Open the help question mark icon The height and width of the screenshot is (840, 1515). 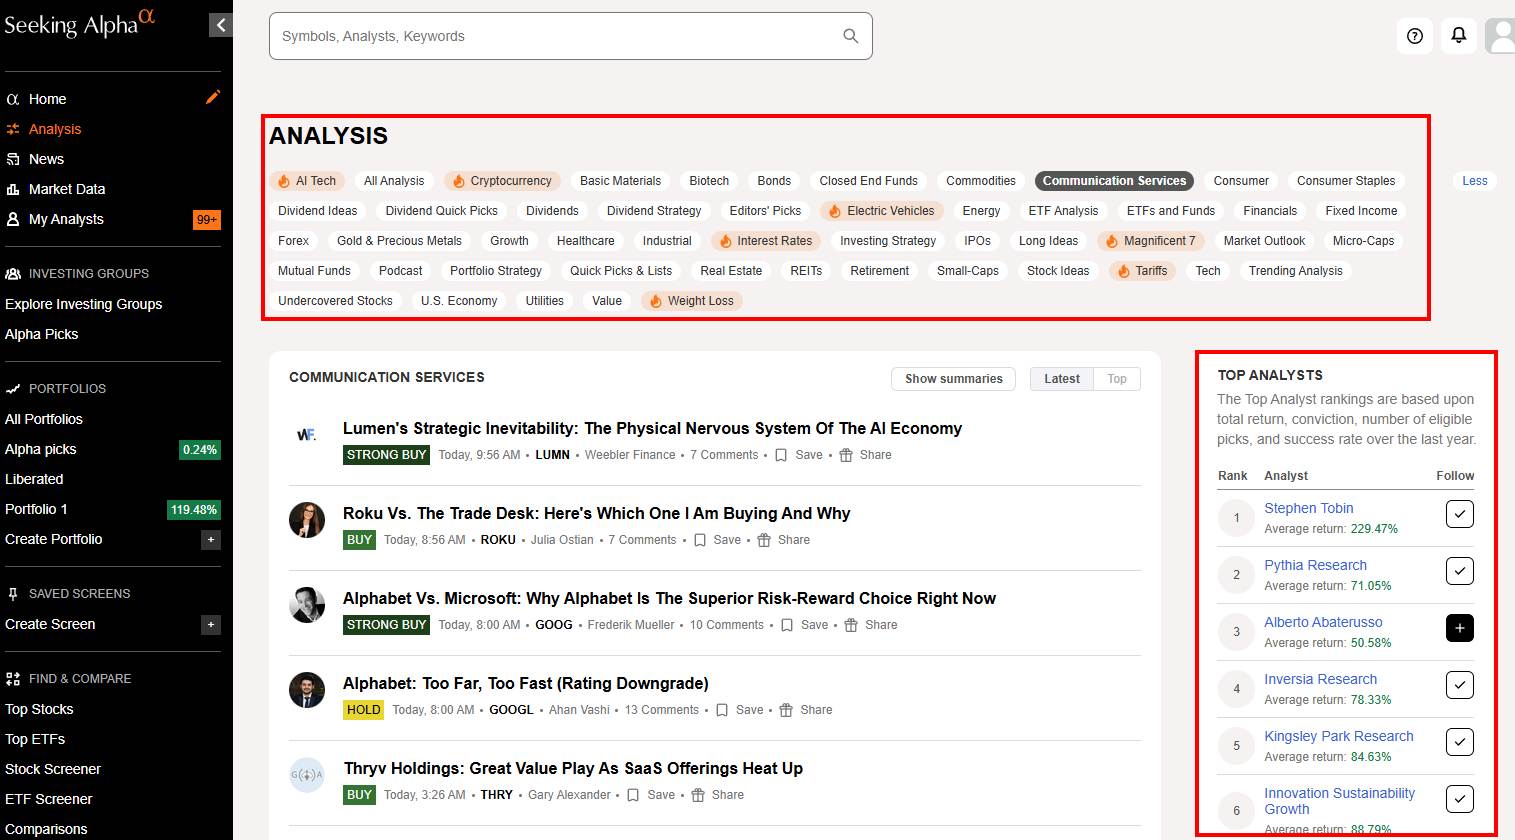pyautogui.click(x=1414, y=36)
